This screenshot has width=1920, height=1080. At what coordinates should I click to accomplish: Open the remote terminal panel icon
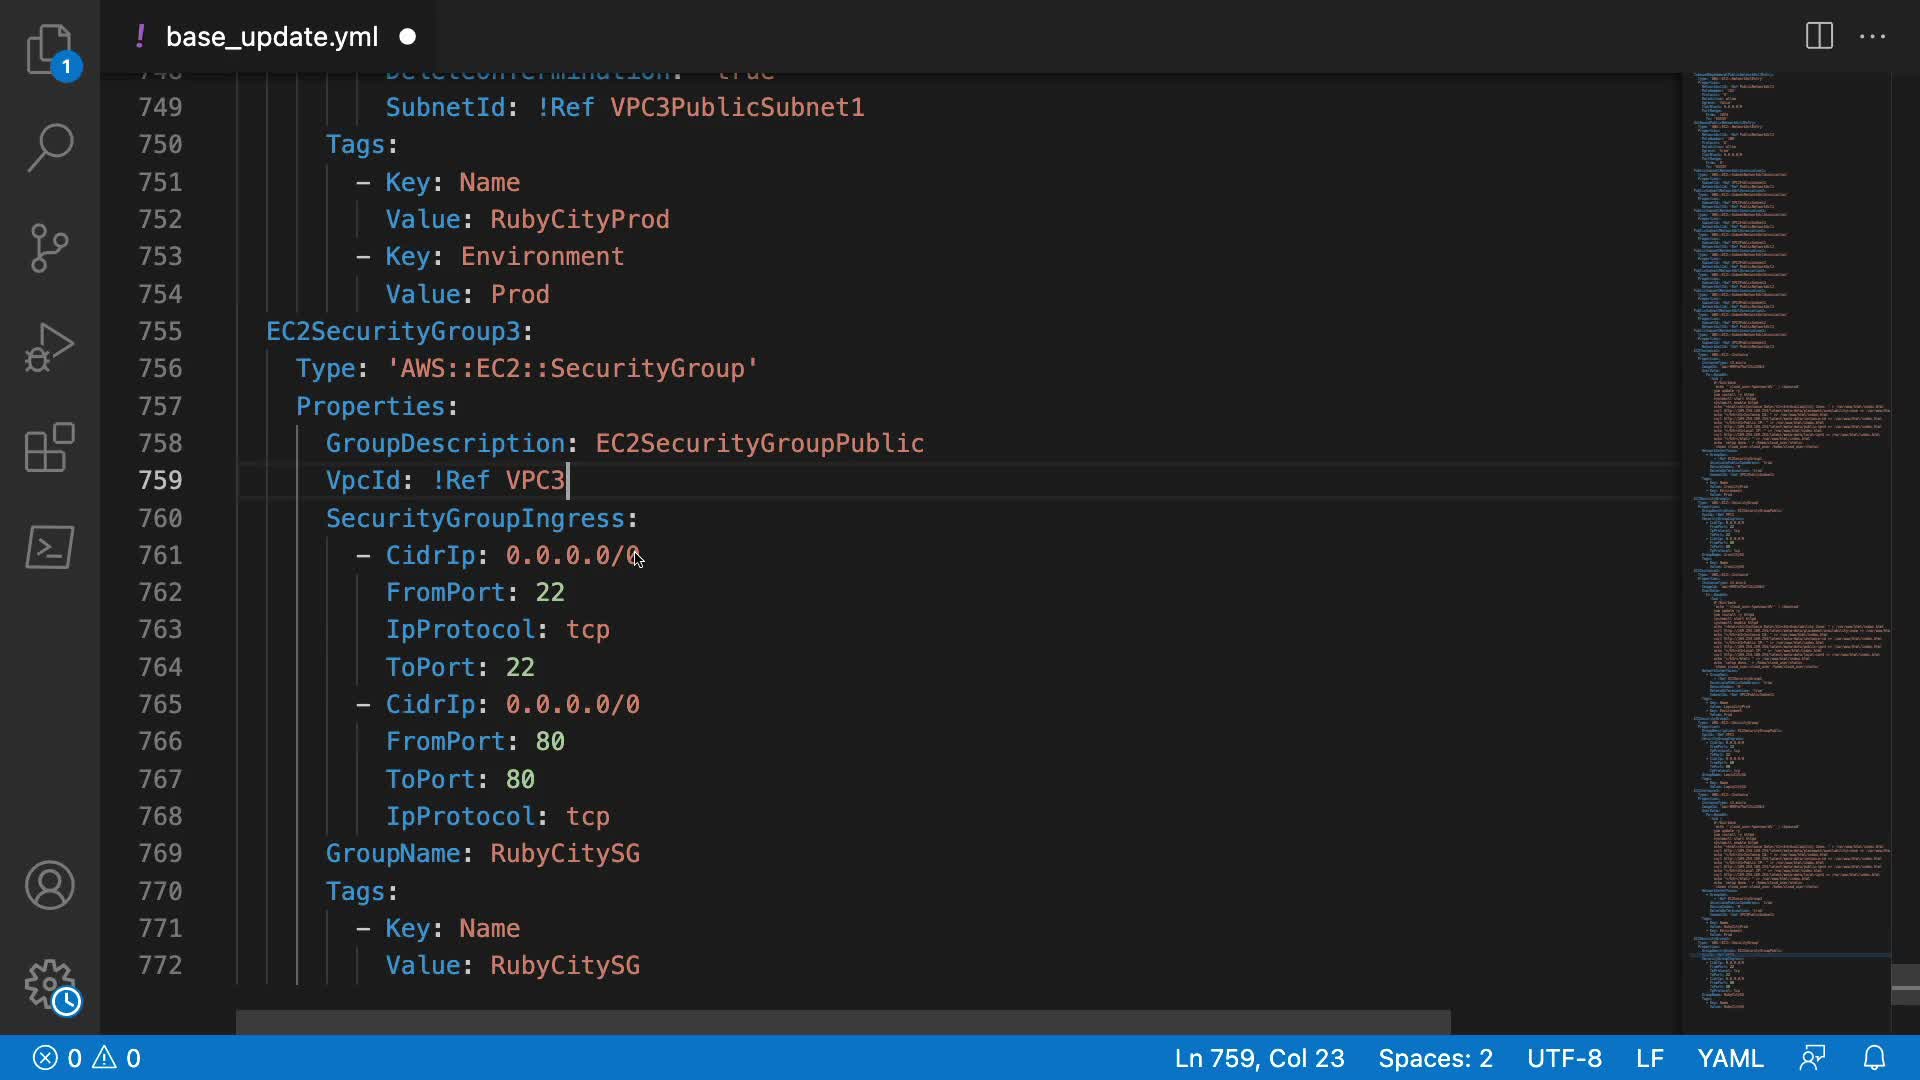pyautogui.click(x=49, y=547)
